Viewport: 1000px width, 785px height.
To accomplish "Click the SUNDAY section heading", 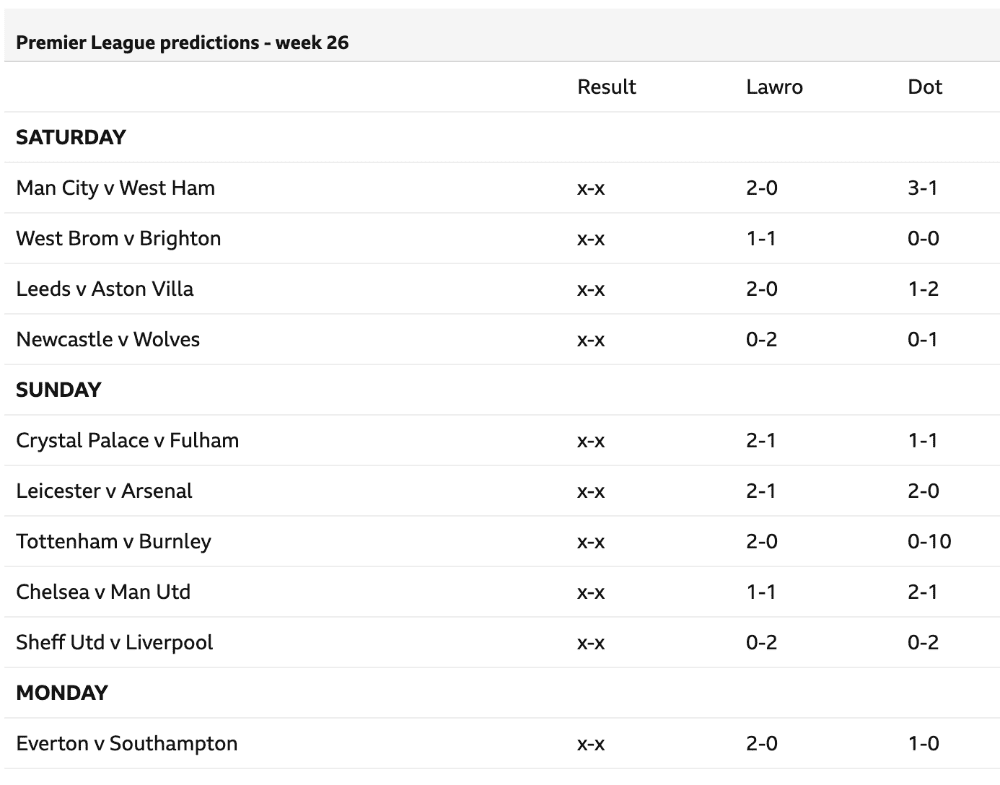I will 59,390.
